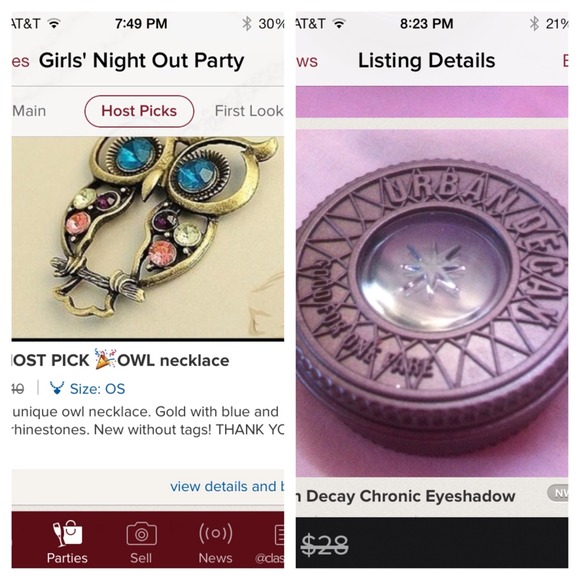Tap the NWT badge beside eyeshadow title

coord(558,493)
